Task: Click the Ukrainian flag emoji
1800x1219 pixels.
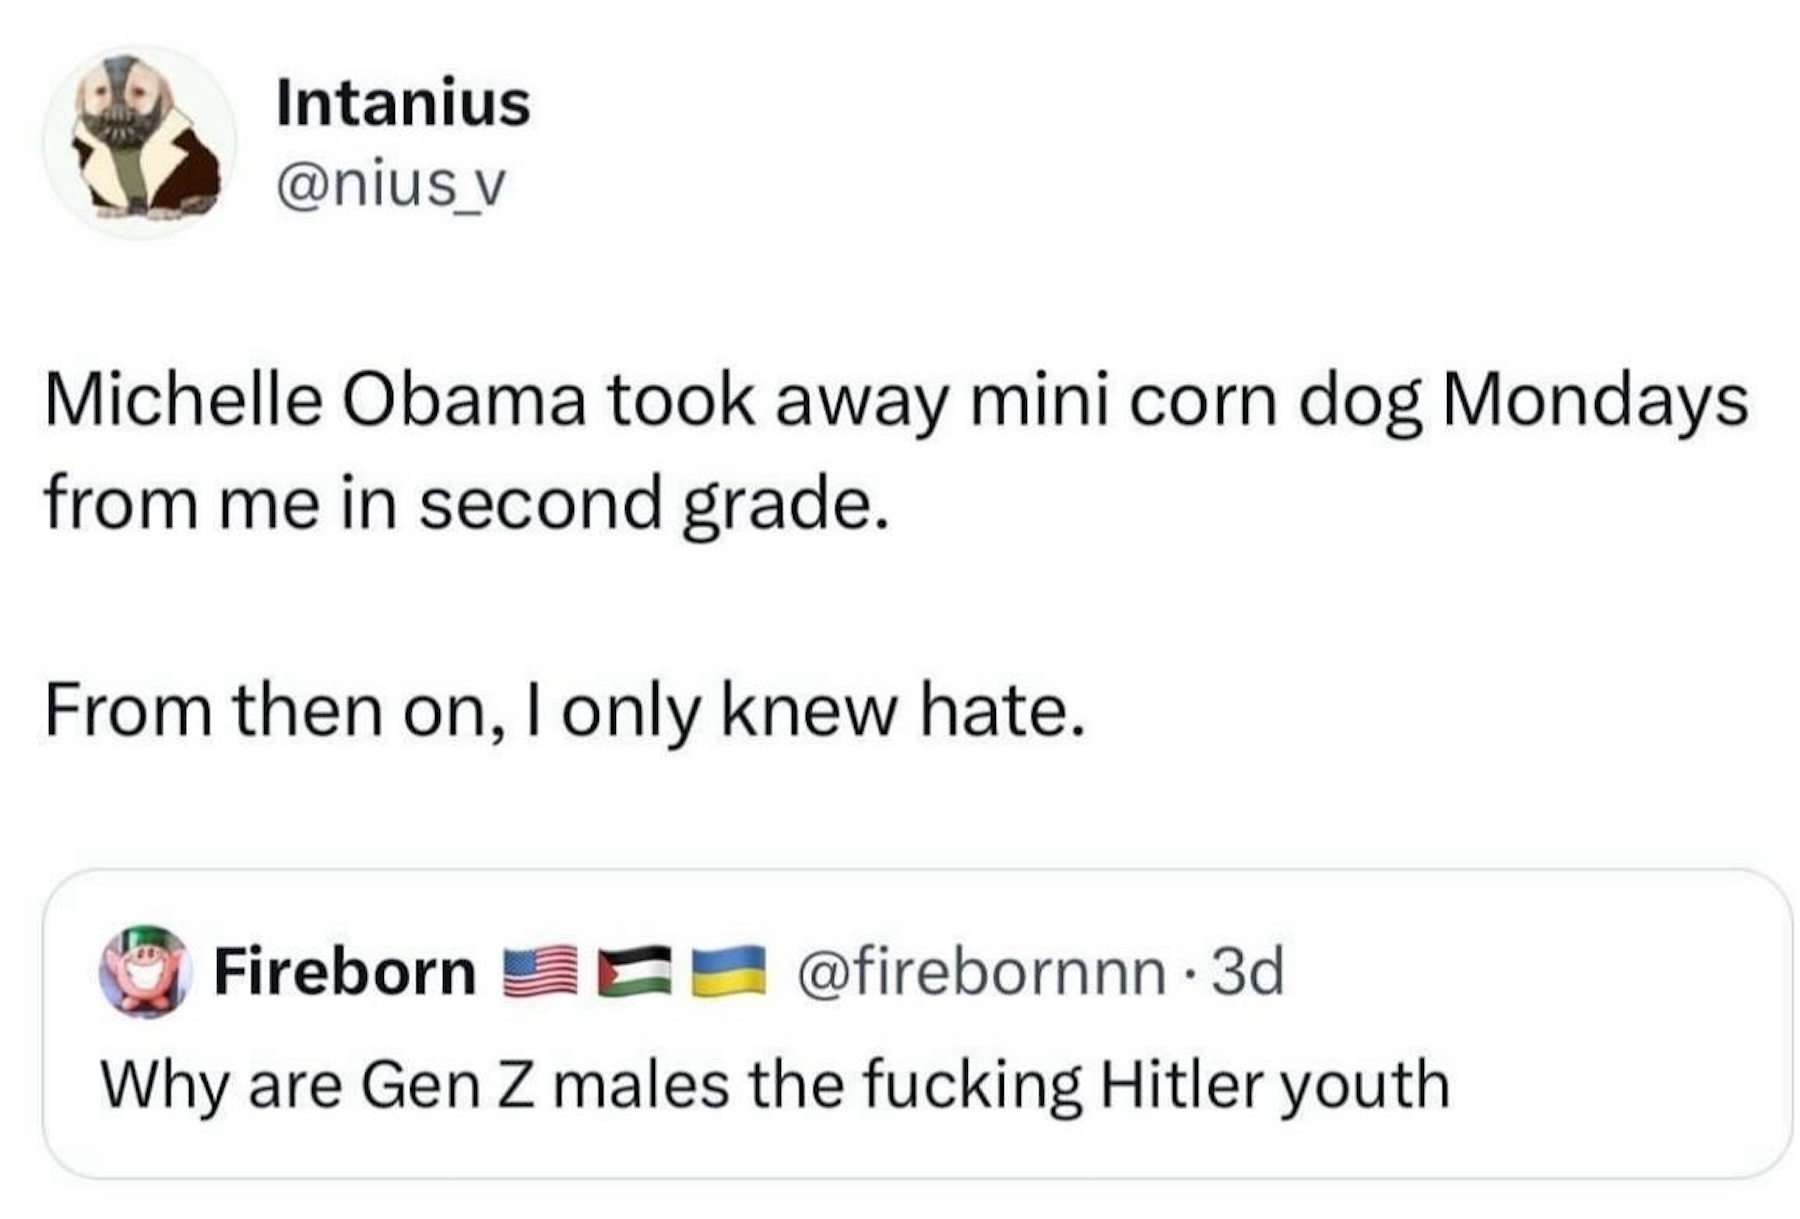Action: point(729,972)
